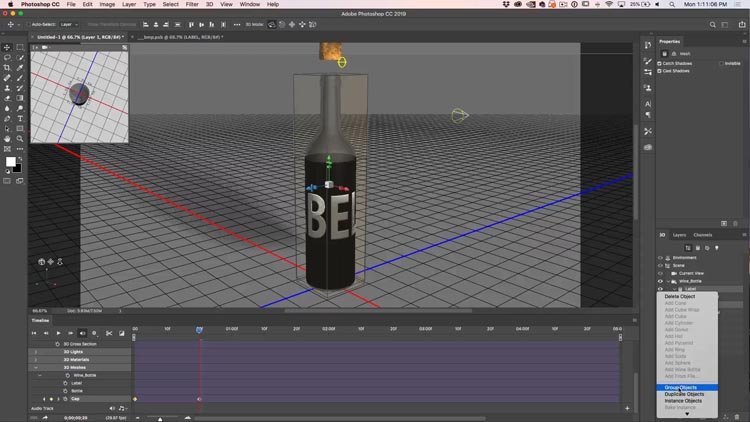Click the Roll 3D Object mode icon

click(282, 24)
